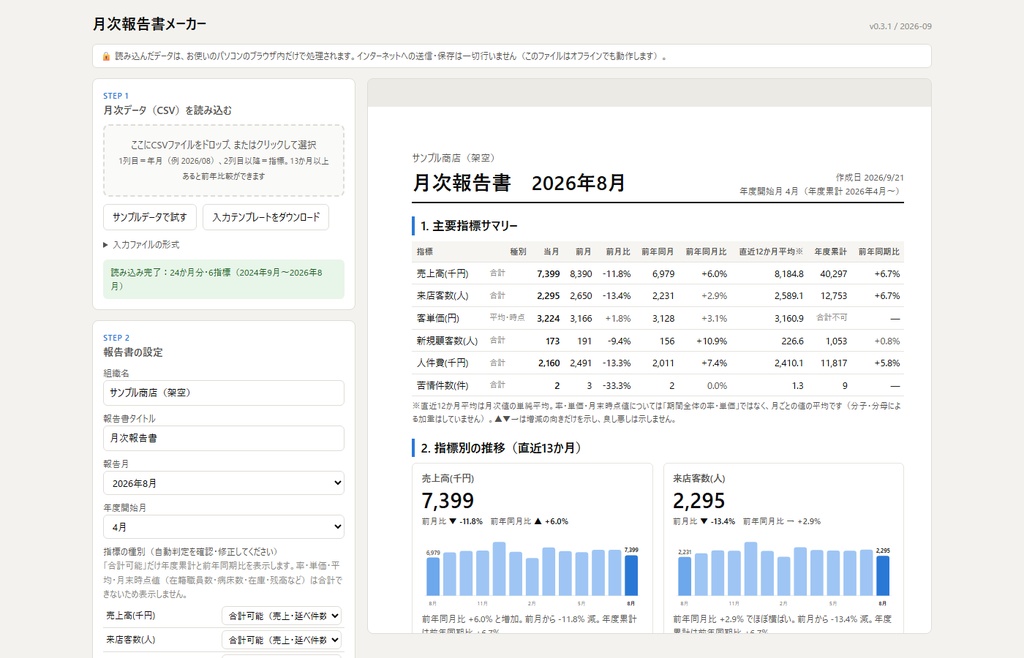1024x658 pixels.
Task: Click the 直近12か月平均 column header
Action: click(x=771, y=251)
